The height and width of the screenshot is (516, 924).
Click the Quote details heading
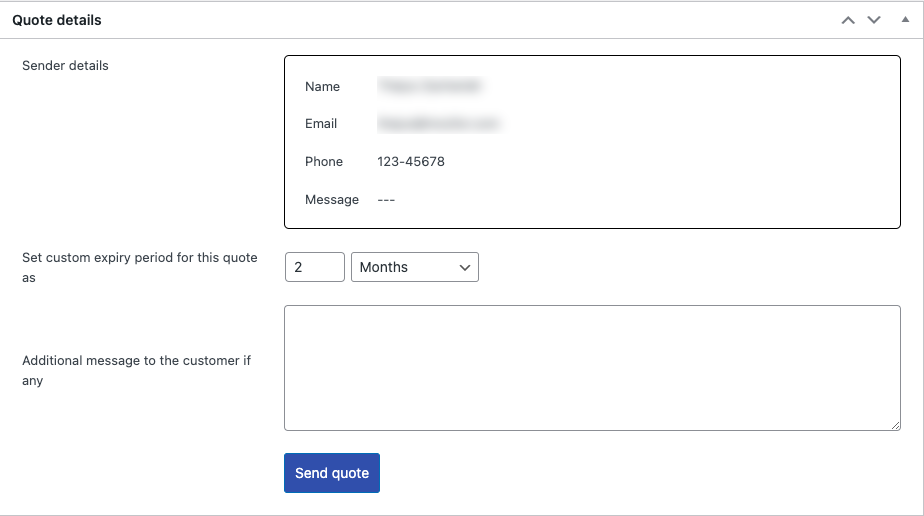coord(57,20)
